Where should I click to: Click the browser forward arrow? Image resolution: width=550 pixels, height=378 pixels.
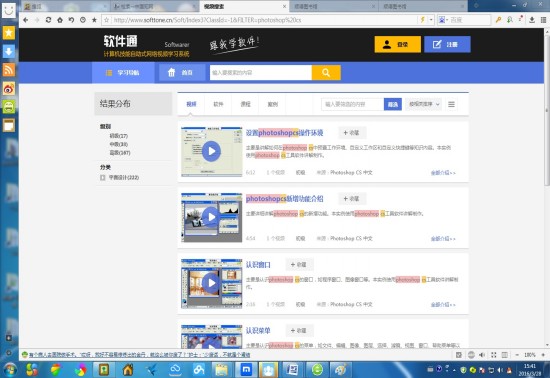[x=37, y=20]
